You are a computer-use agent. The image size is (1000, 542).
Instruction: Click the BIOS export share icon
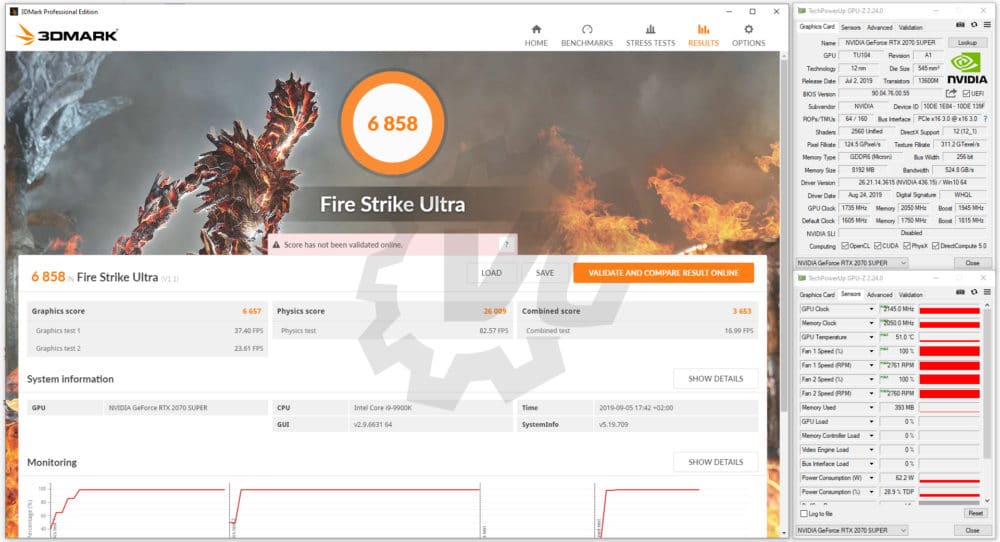(951, 93)
